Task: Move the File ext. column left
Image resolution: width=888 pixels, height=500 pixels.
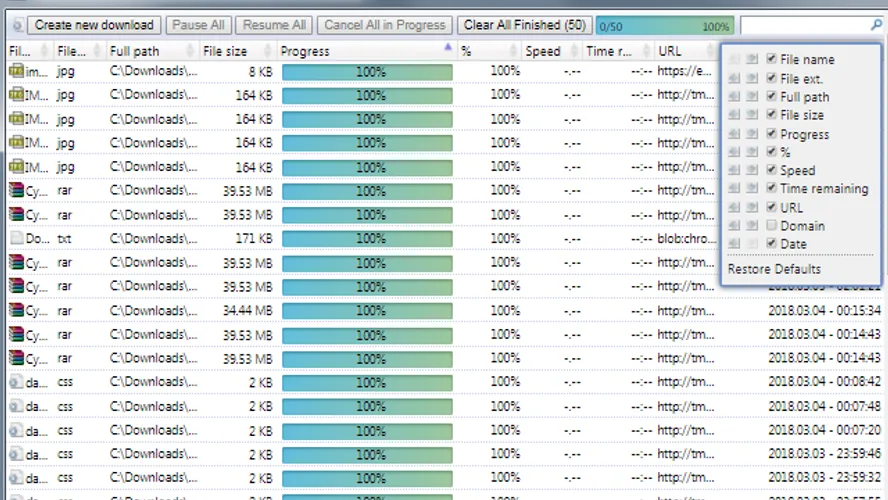Action: click(734, 78)
